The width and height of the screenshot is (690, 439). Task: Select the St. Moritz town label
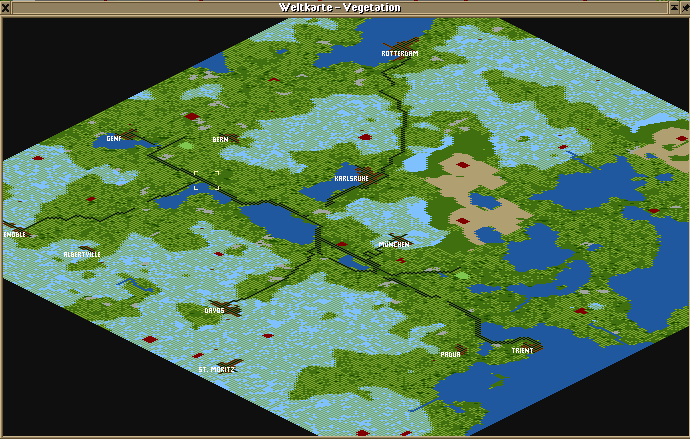(216, 369)
